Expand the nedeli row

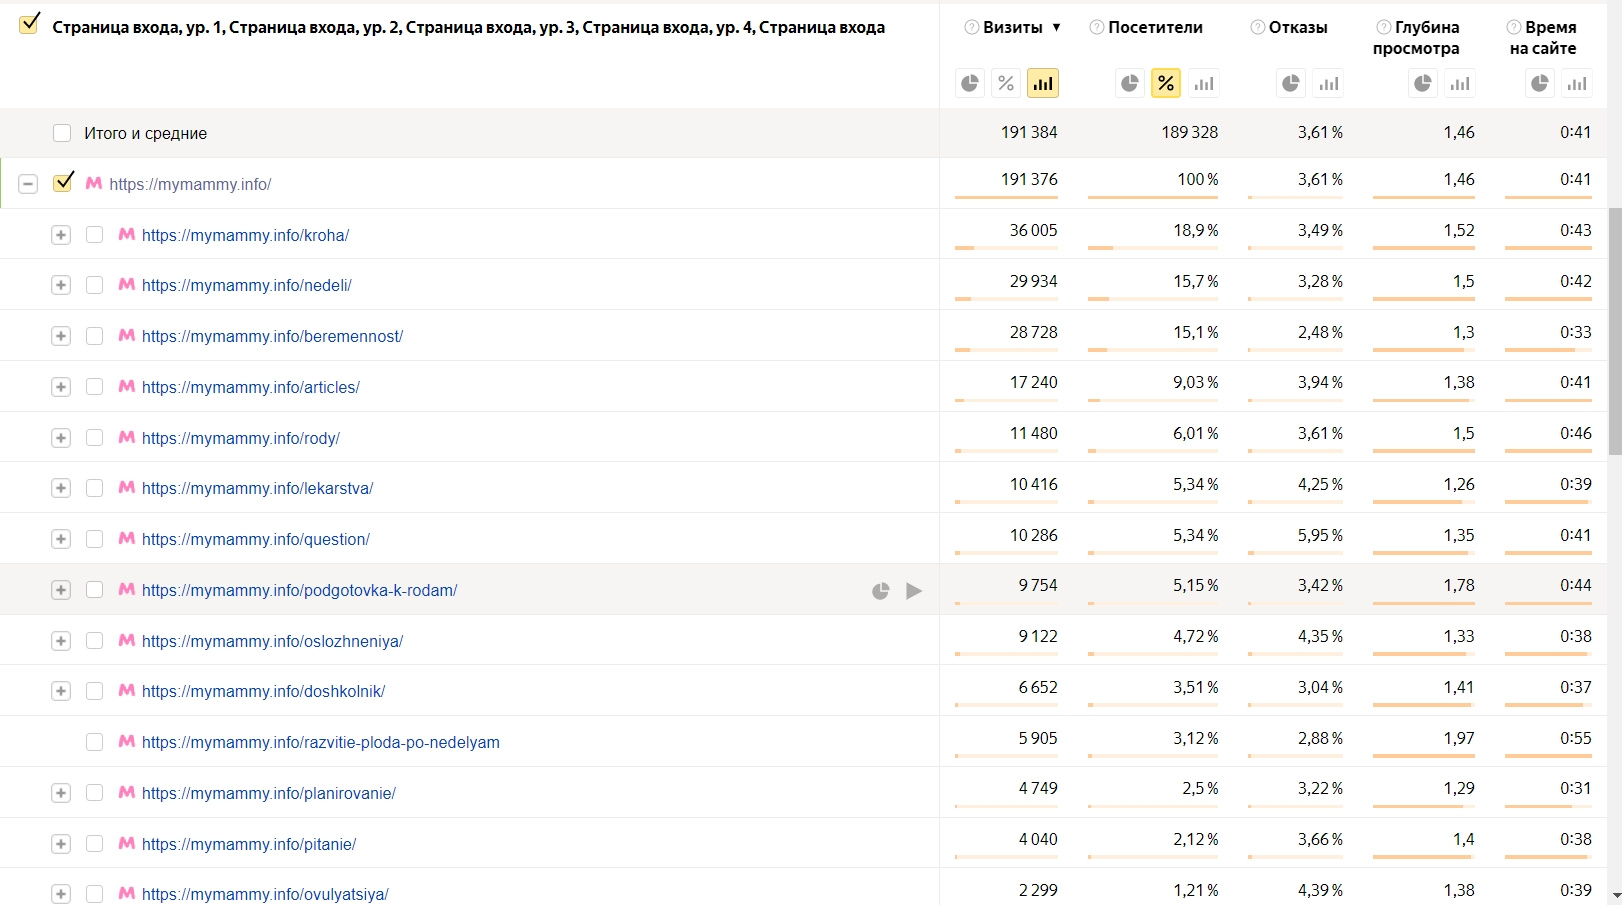tap(61, 285)
